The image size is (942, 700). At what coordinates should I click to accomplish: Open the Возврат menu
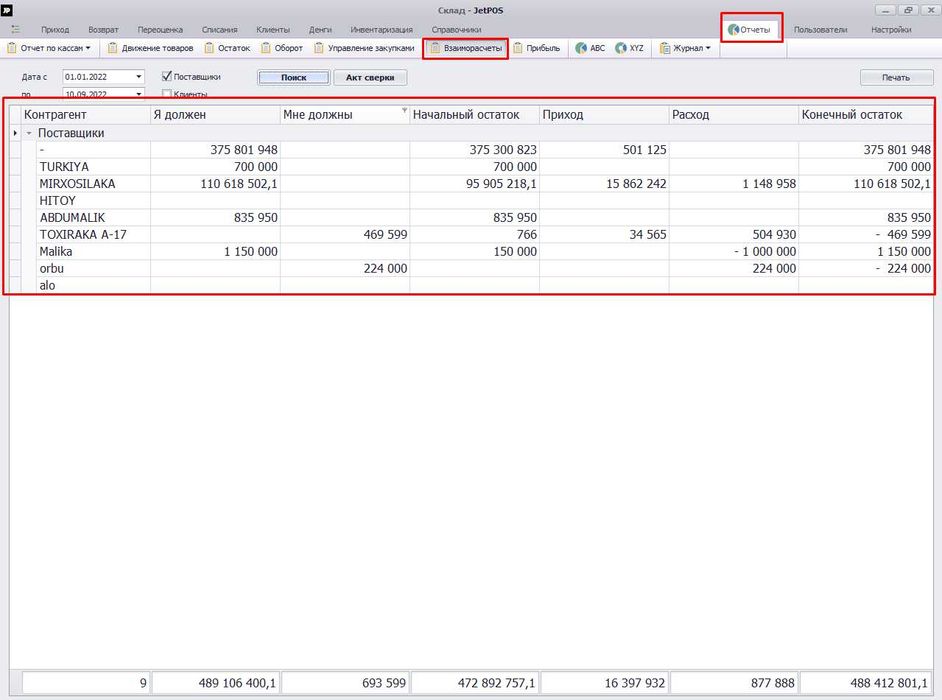[x=103, y=29]
